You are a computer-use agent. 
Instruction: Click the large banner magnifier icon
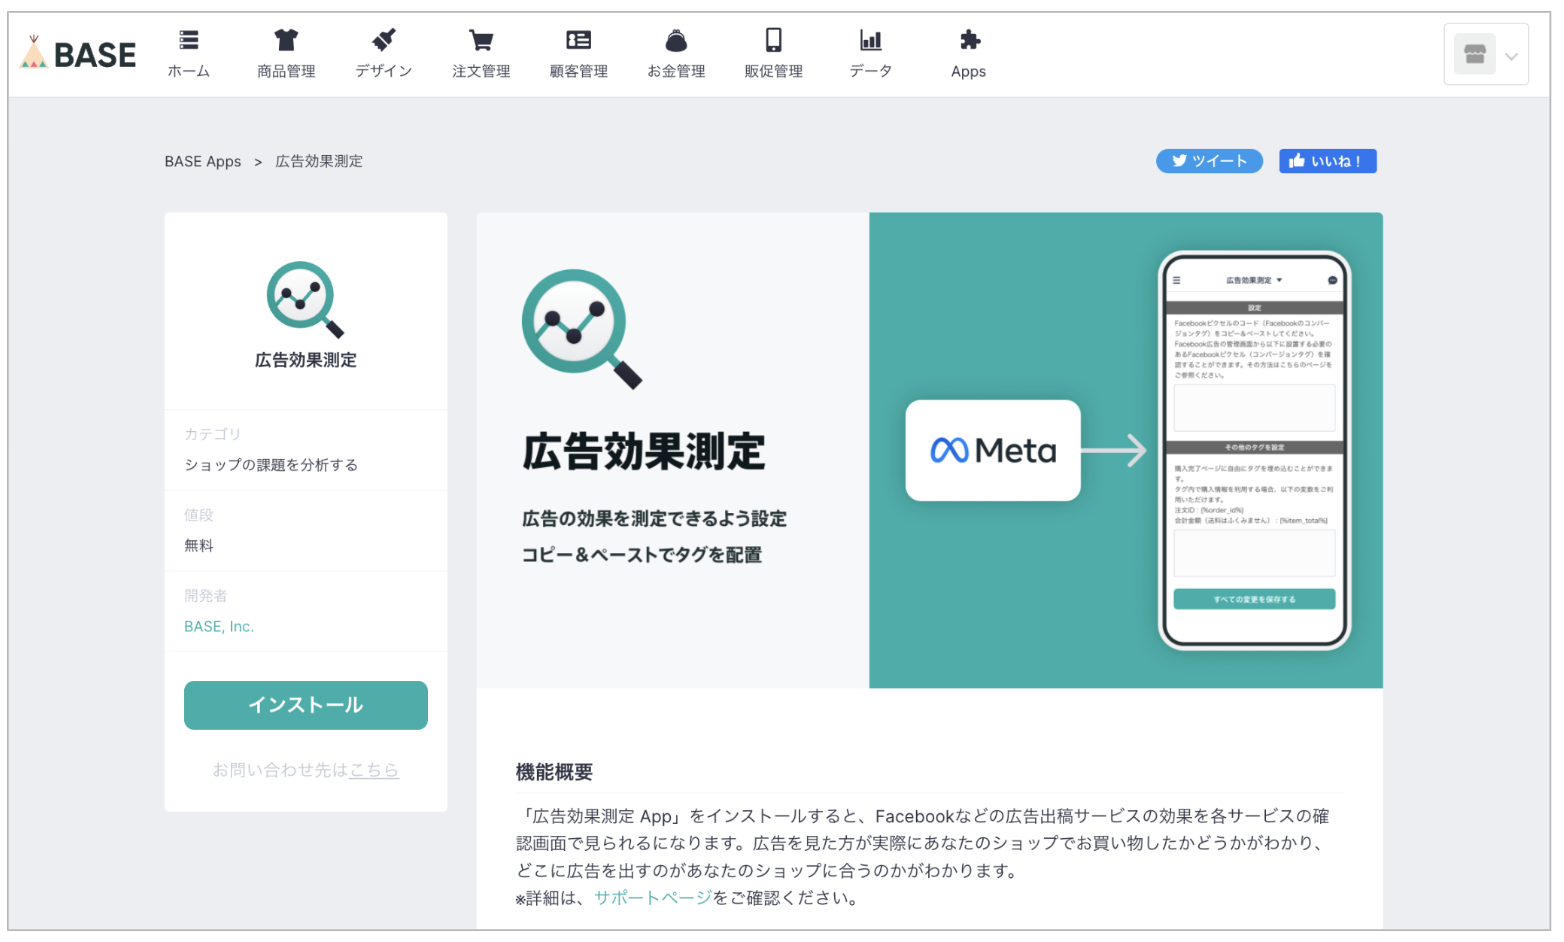[x=581, y=328]
